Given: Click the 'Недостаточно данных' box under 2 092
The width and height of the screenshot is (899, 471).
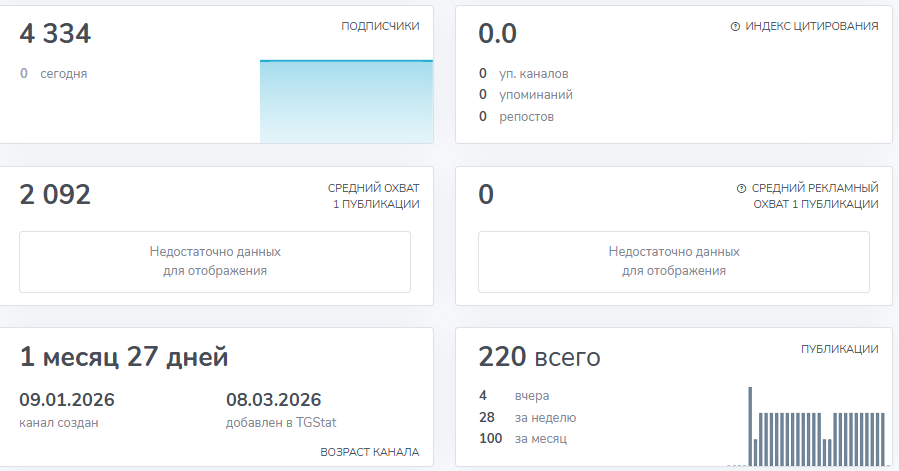Looking at the screenshot, I should pos(215,262).
